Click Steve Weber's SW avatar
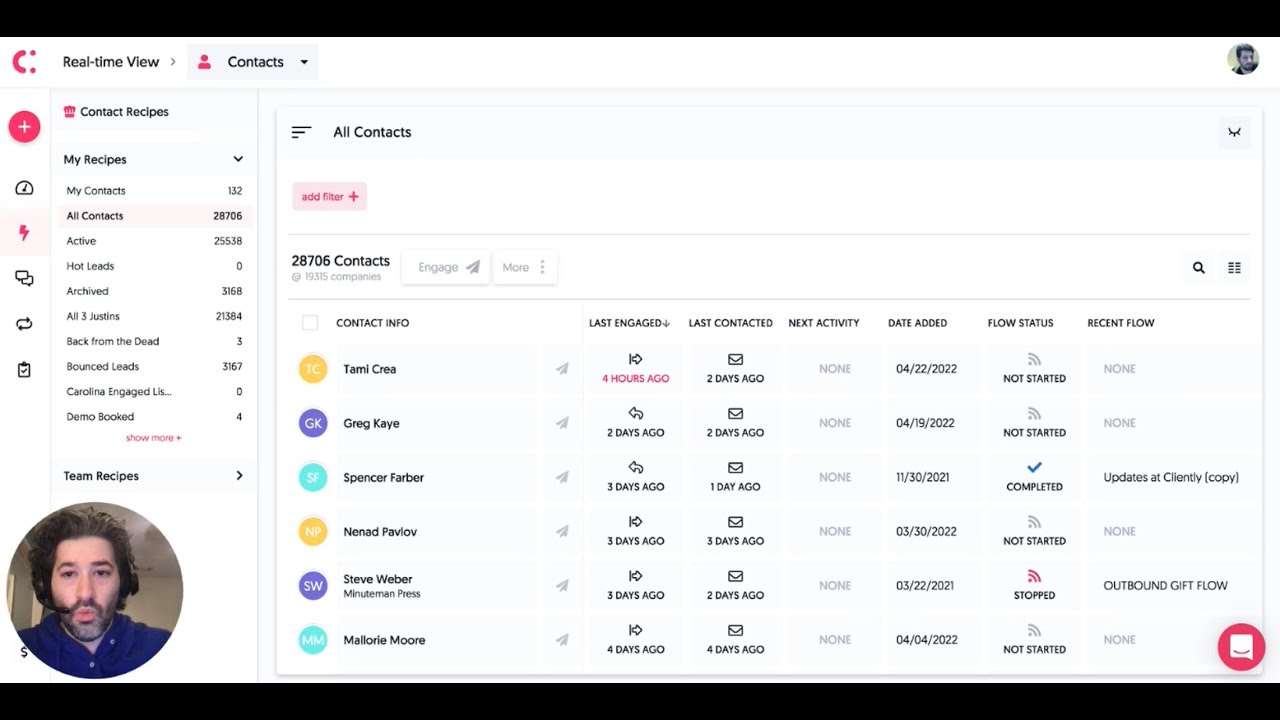The height and width of the screenshot is (720, 1280). tap(313, 585)
